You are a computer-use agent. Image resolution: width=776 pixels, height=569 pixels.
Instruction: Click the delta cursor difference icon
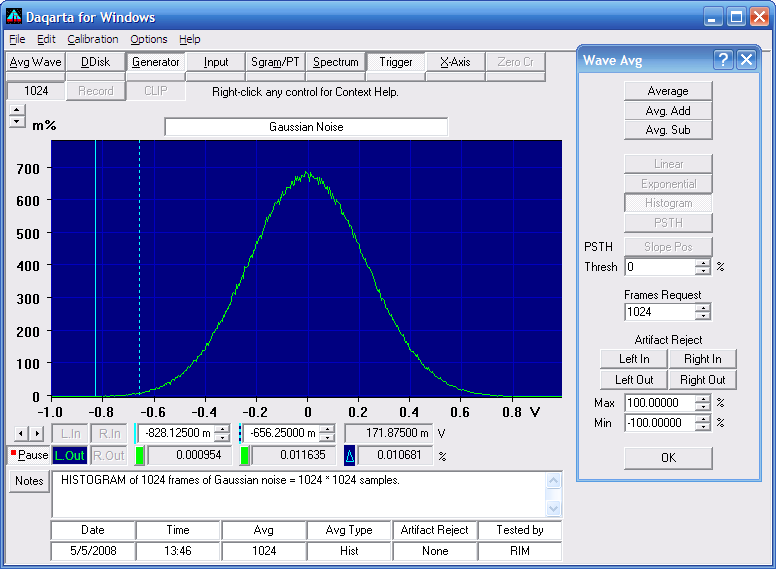[349, 456]
